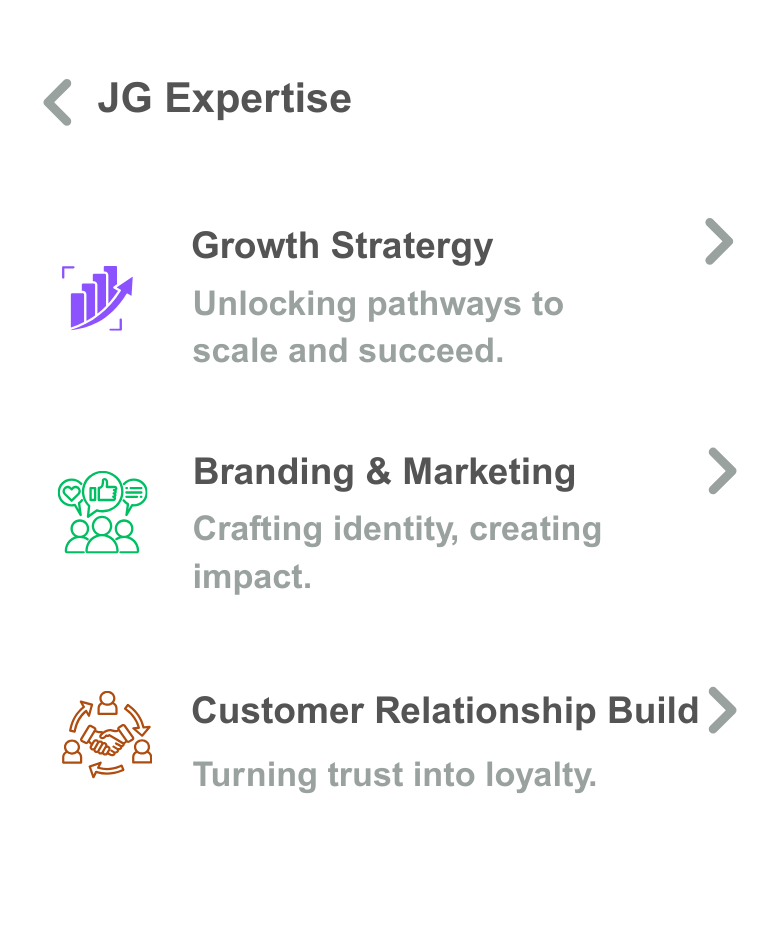Click the orange Customer Relationship icon
Screen dimensions: 780x930
pos(106,734)
